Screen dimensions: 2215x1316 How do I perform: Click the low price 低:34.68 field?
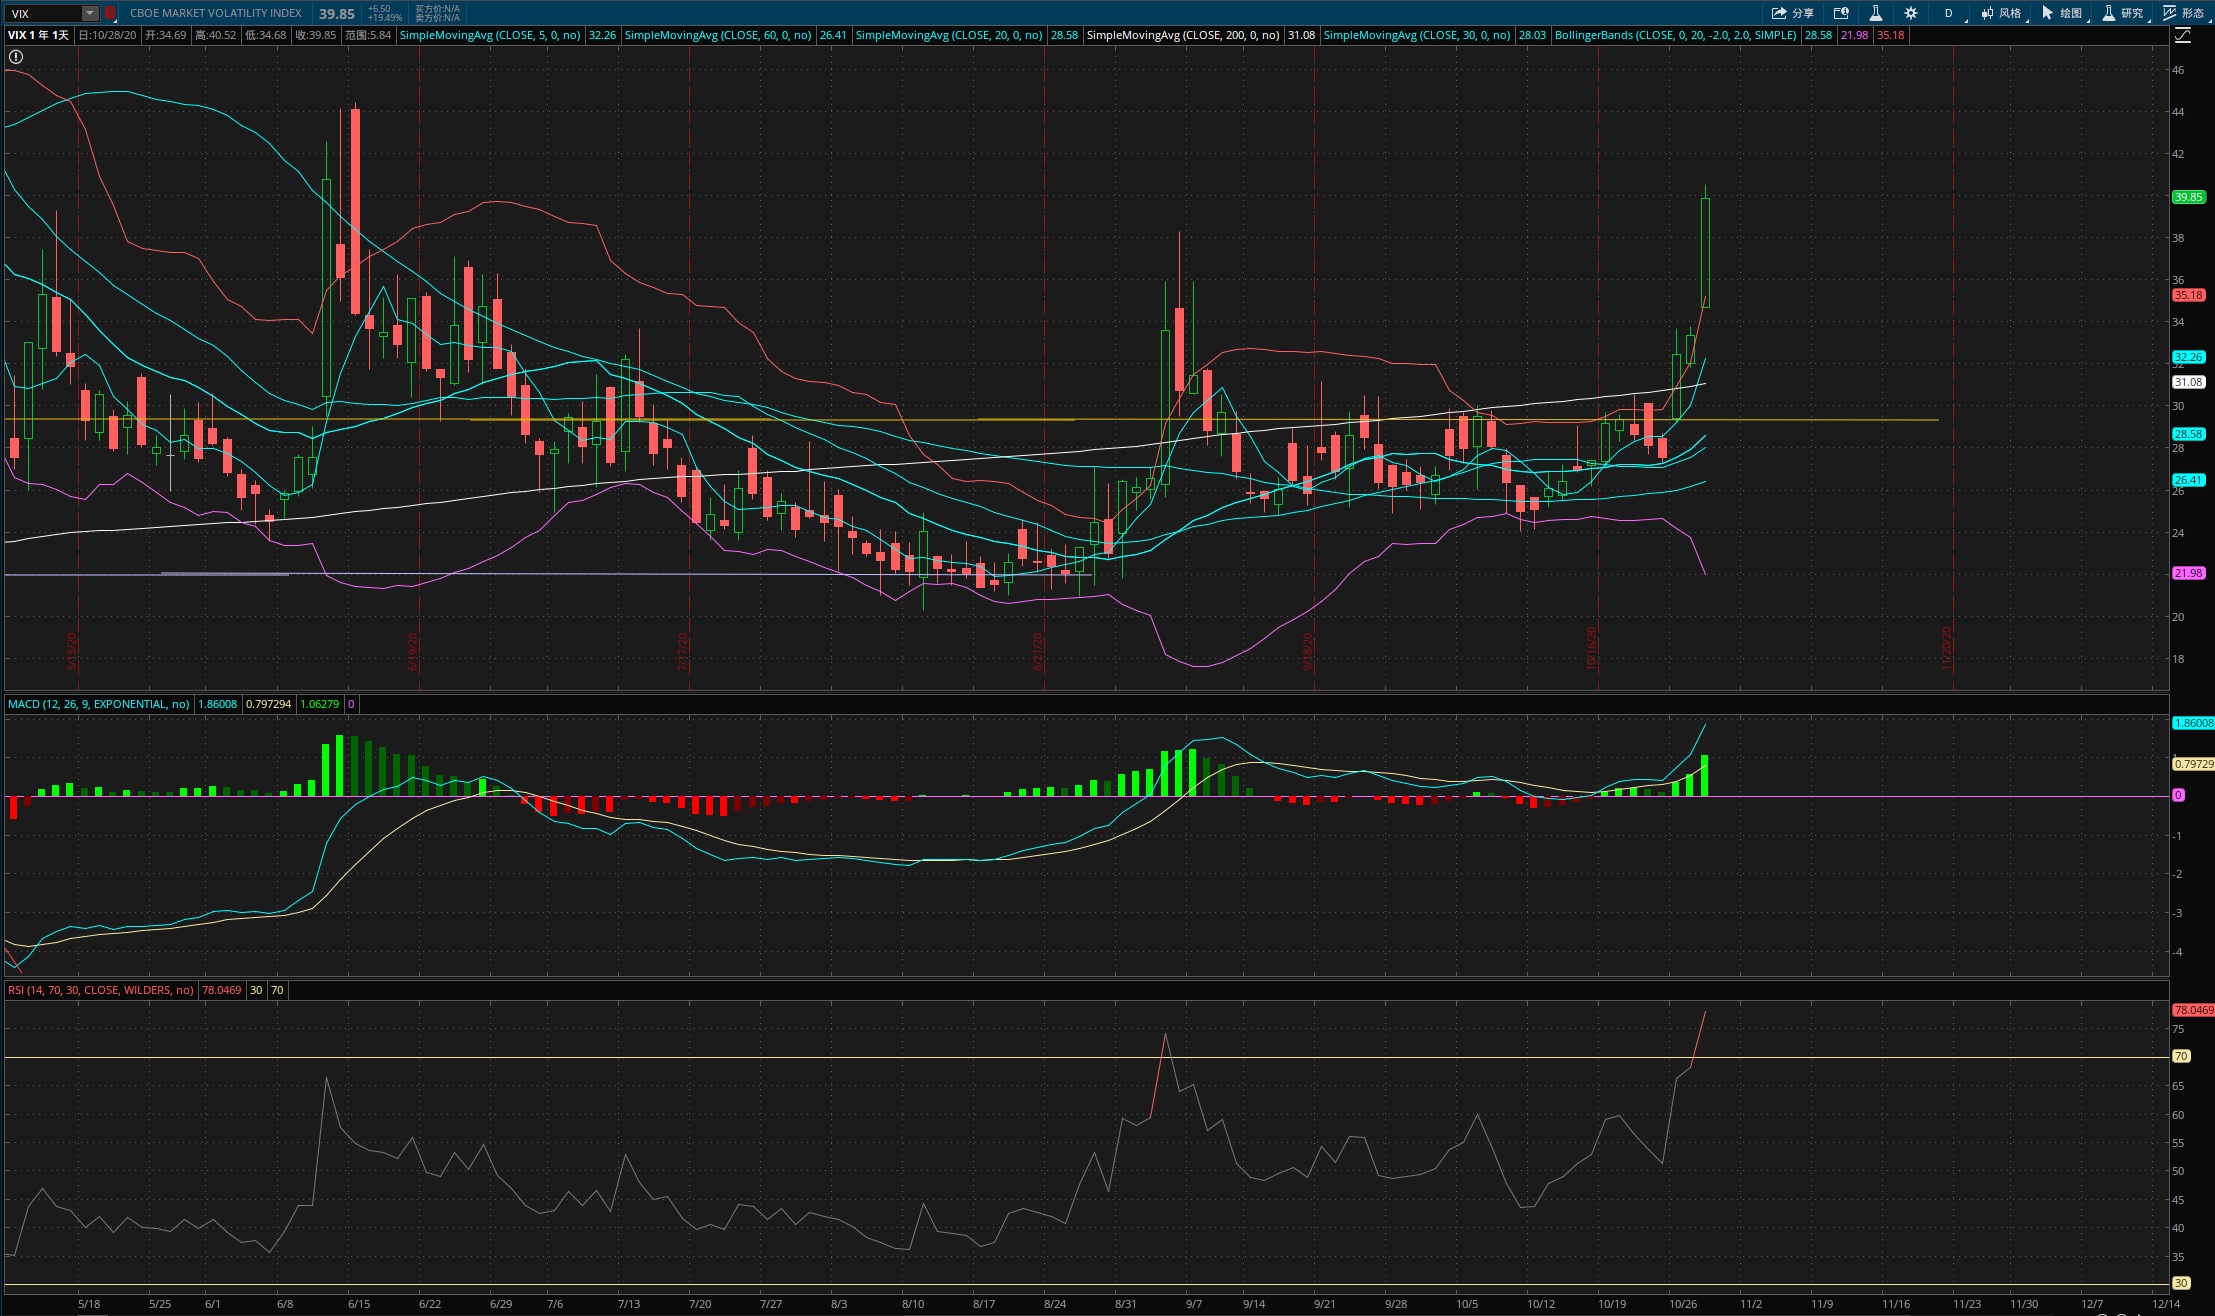(266, 35)
